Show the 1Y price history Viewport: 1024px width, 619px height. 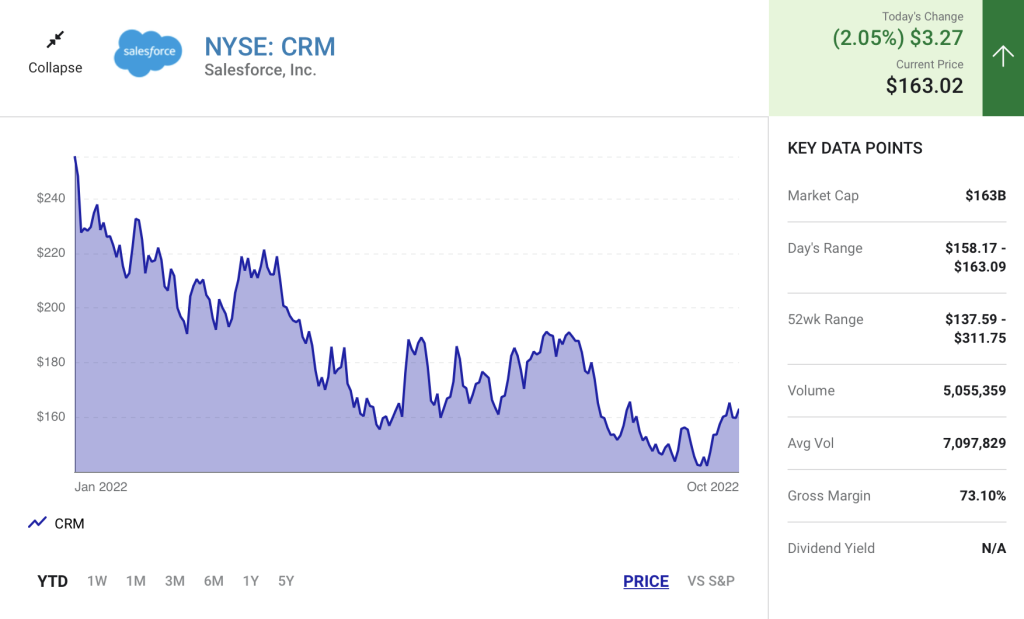coord(252,581)
